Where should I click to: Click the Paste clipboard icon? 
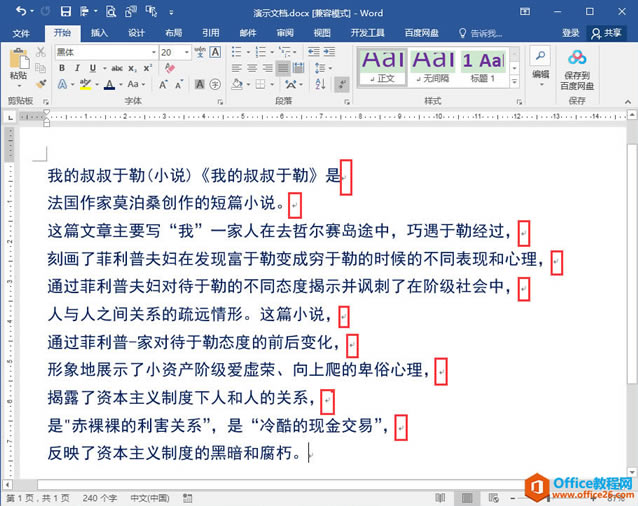[19, 59]
